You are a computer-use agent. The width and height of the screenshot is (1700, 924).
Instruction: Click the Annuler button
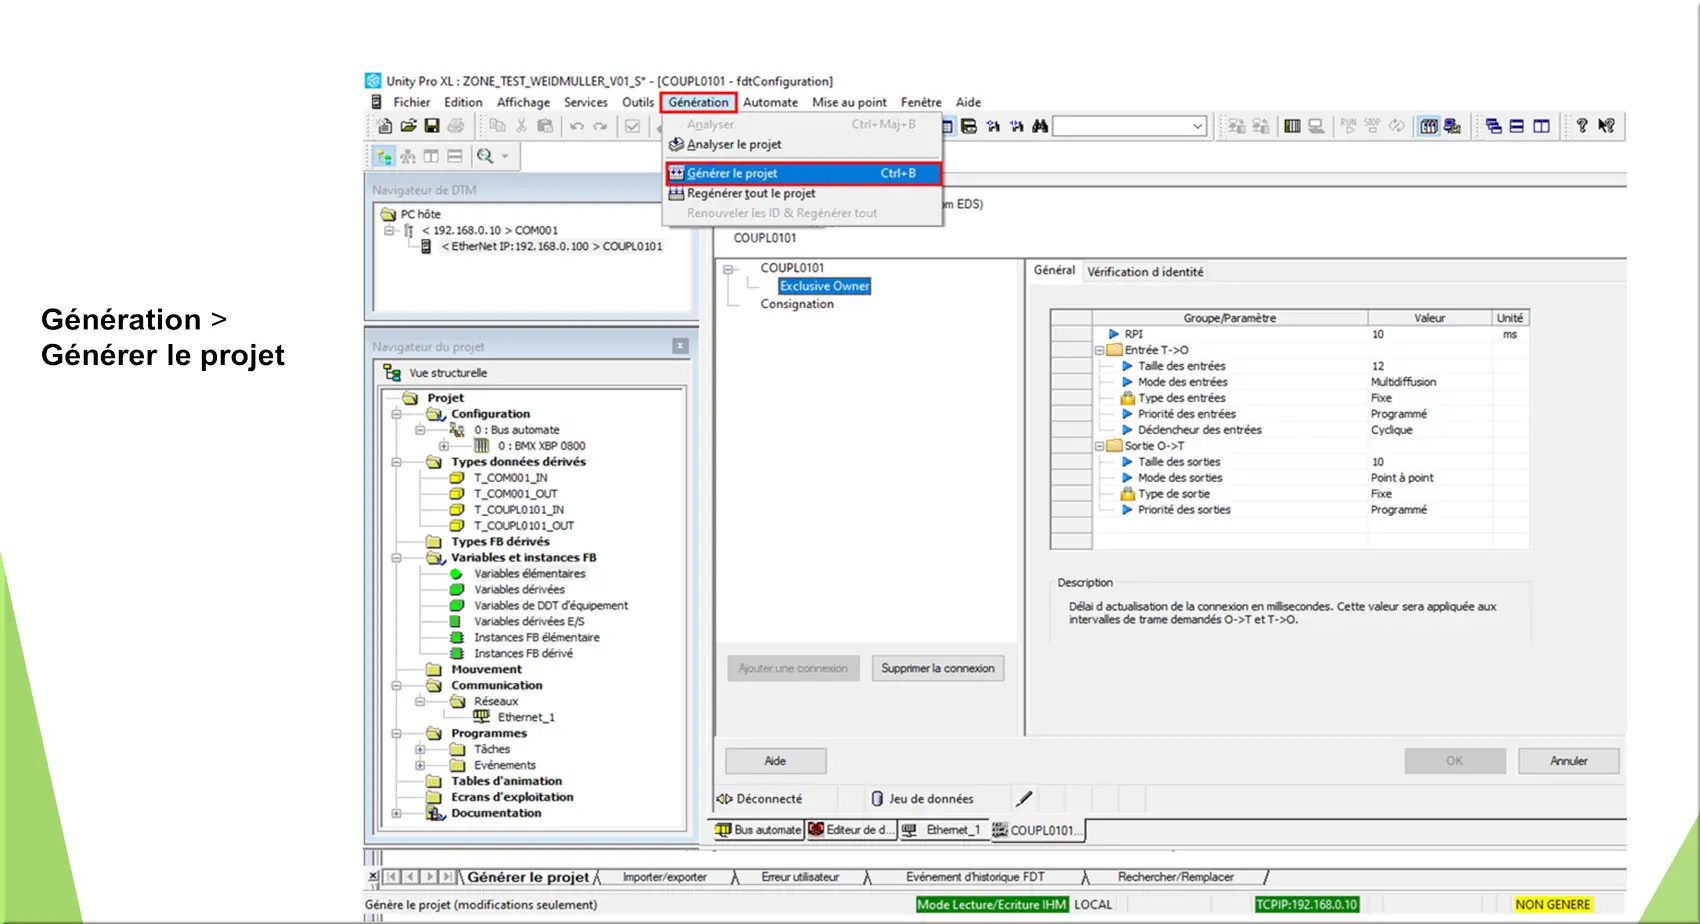pos(1568,761)
